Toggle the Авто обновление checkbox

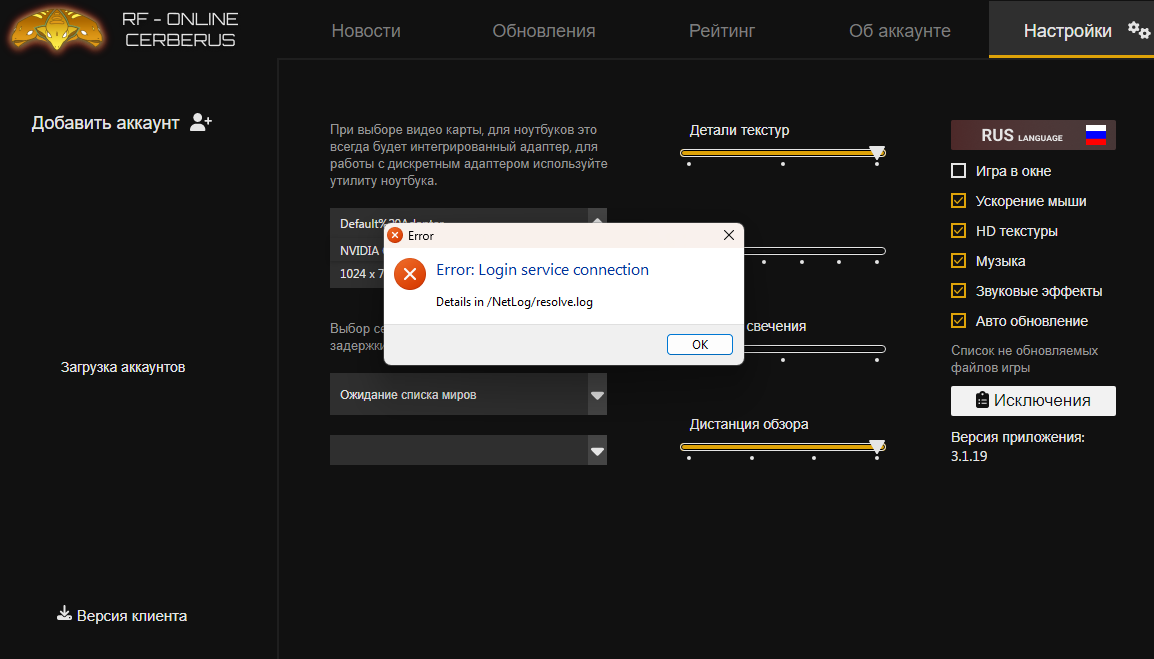(x=959, y=321)
